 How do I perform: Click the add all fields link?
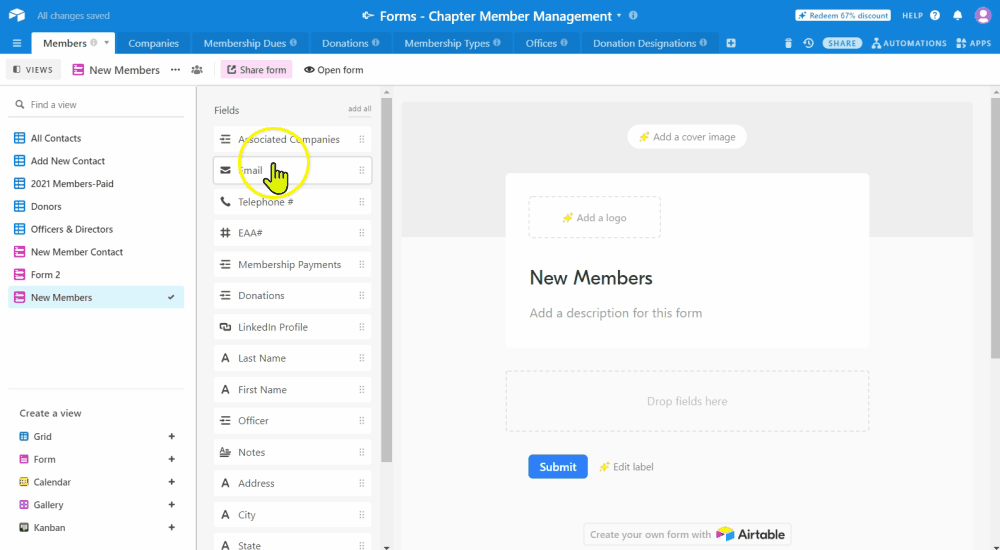pos(359,109)
